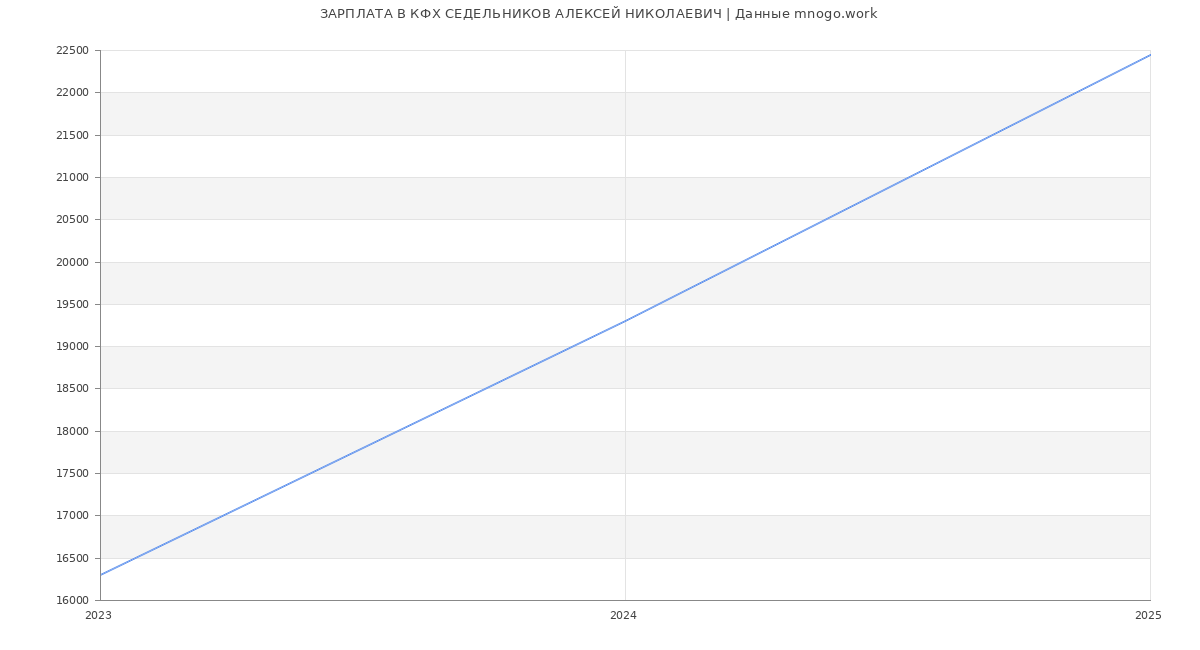Select the 17500 y-axis label

[72, 474]
